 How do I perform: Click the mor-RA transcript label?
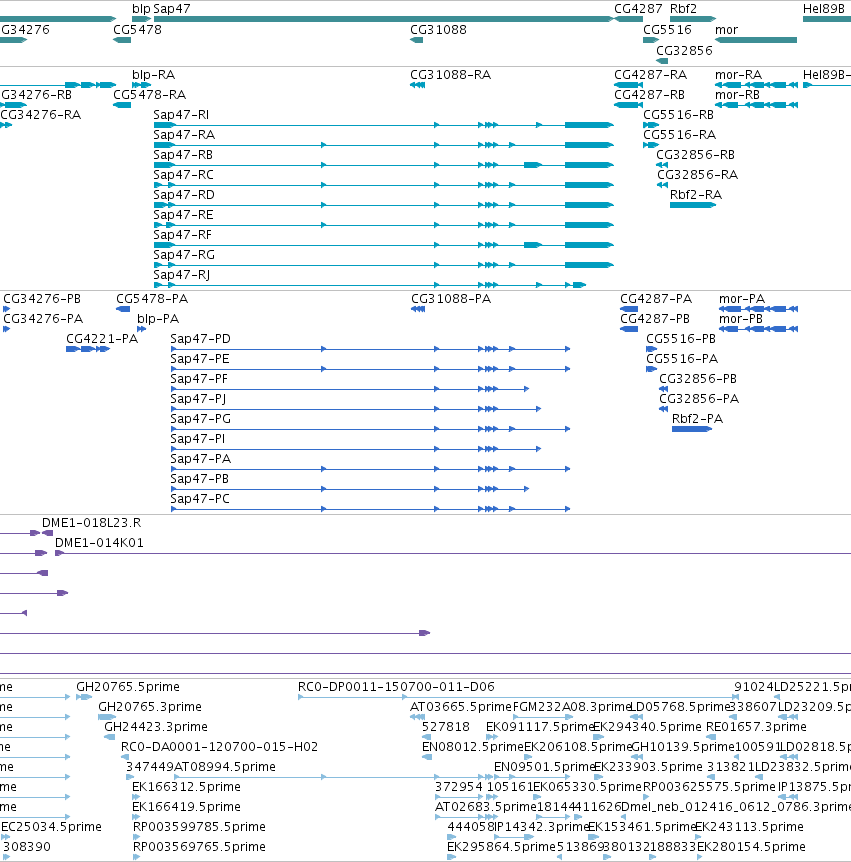pyautogui.click(x=738, y=75)
